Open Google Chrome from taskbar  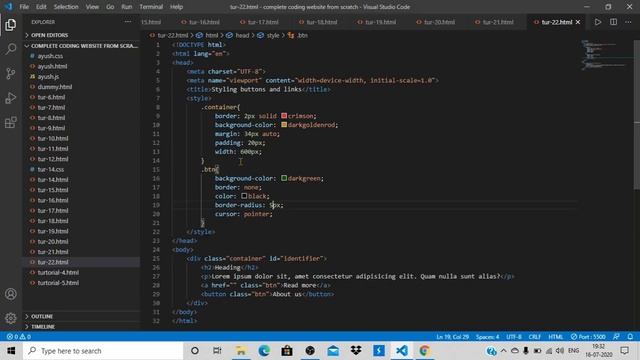coord(424,351)
